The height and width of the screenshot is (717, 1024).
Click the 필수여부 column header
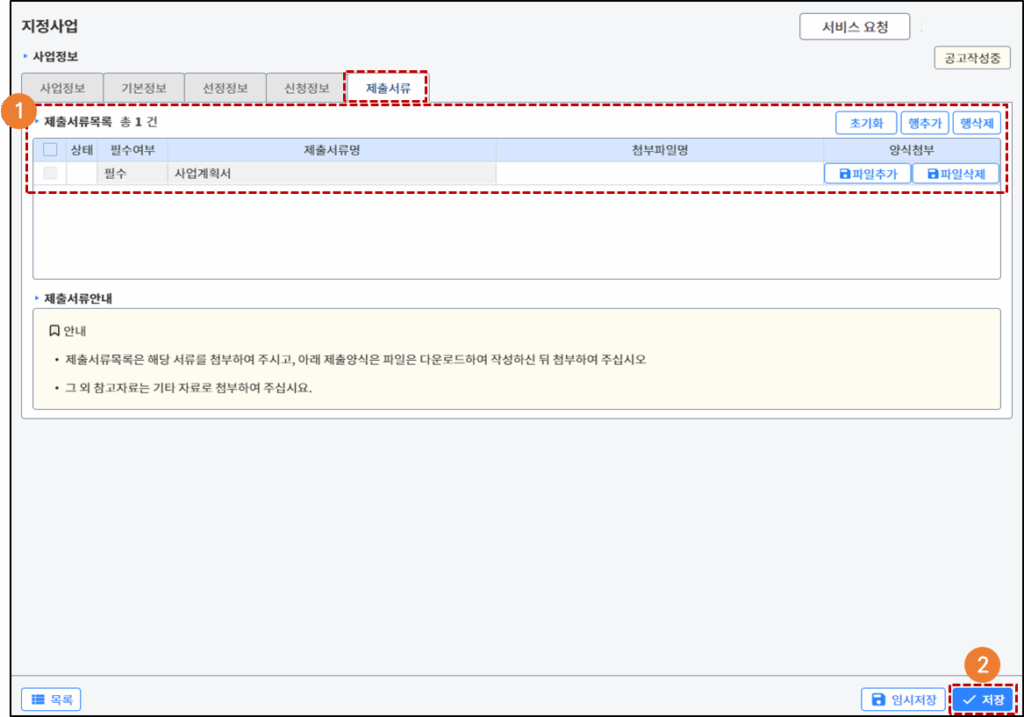(132, 150)
